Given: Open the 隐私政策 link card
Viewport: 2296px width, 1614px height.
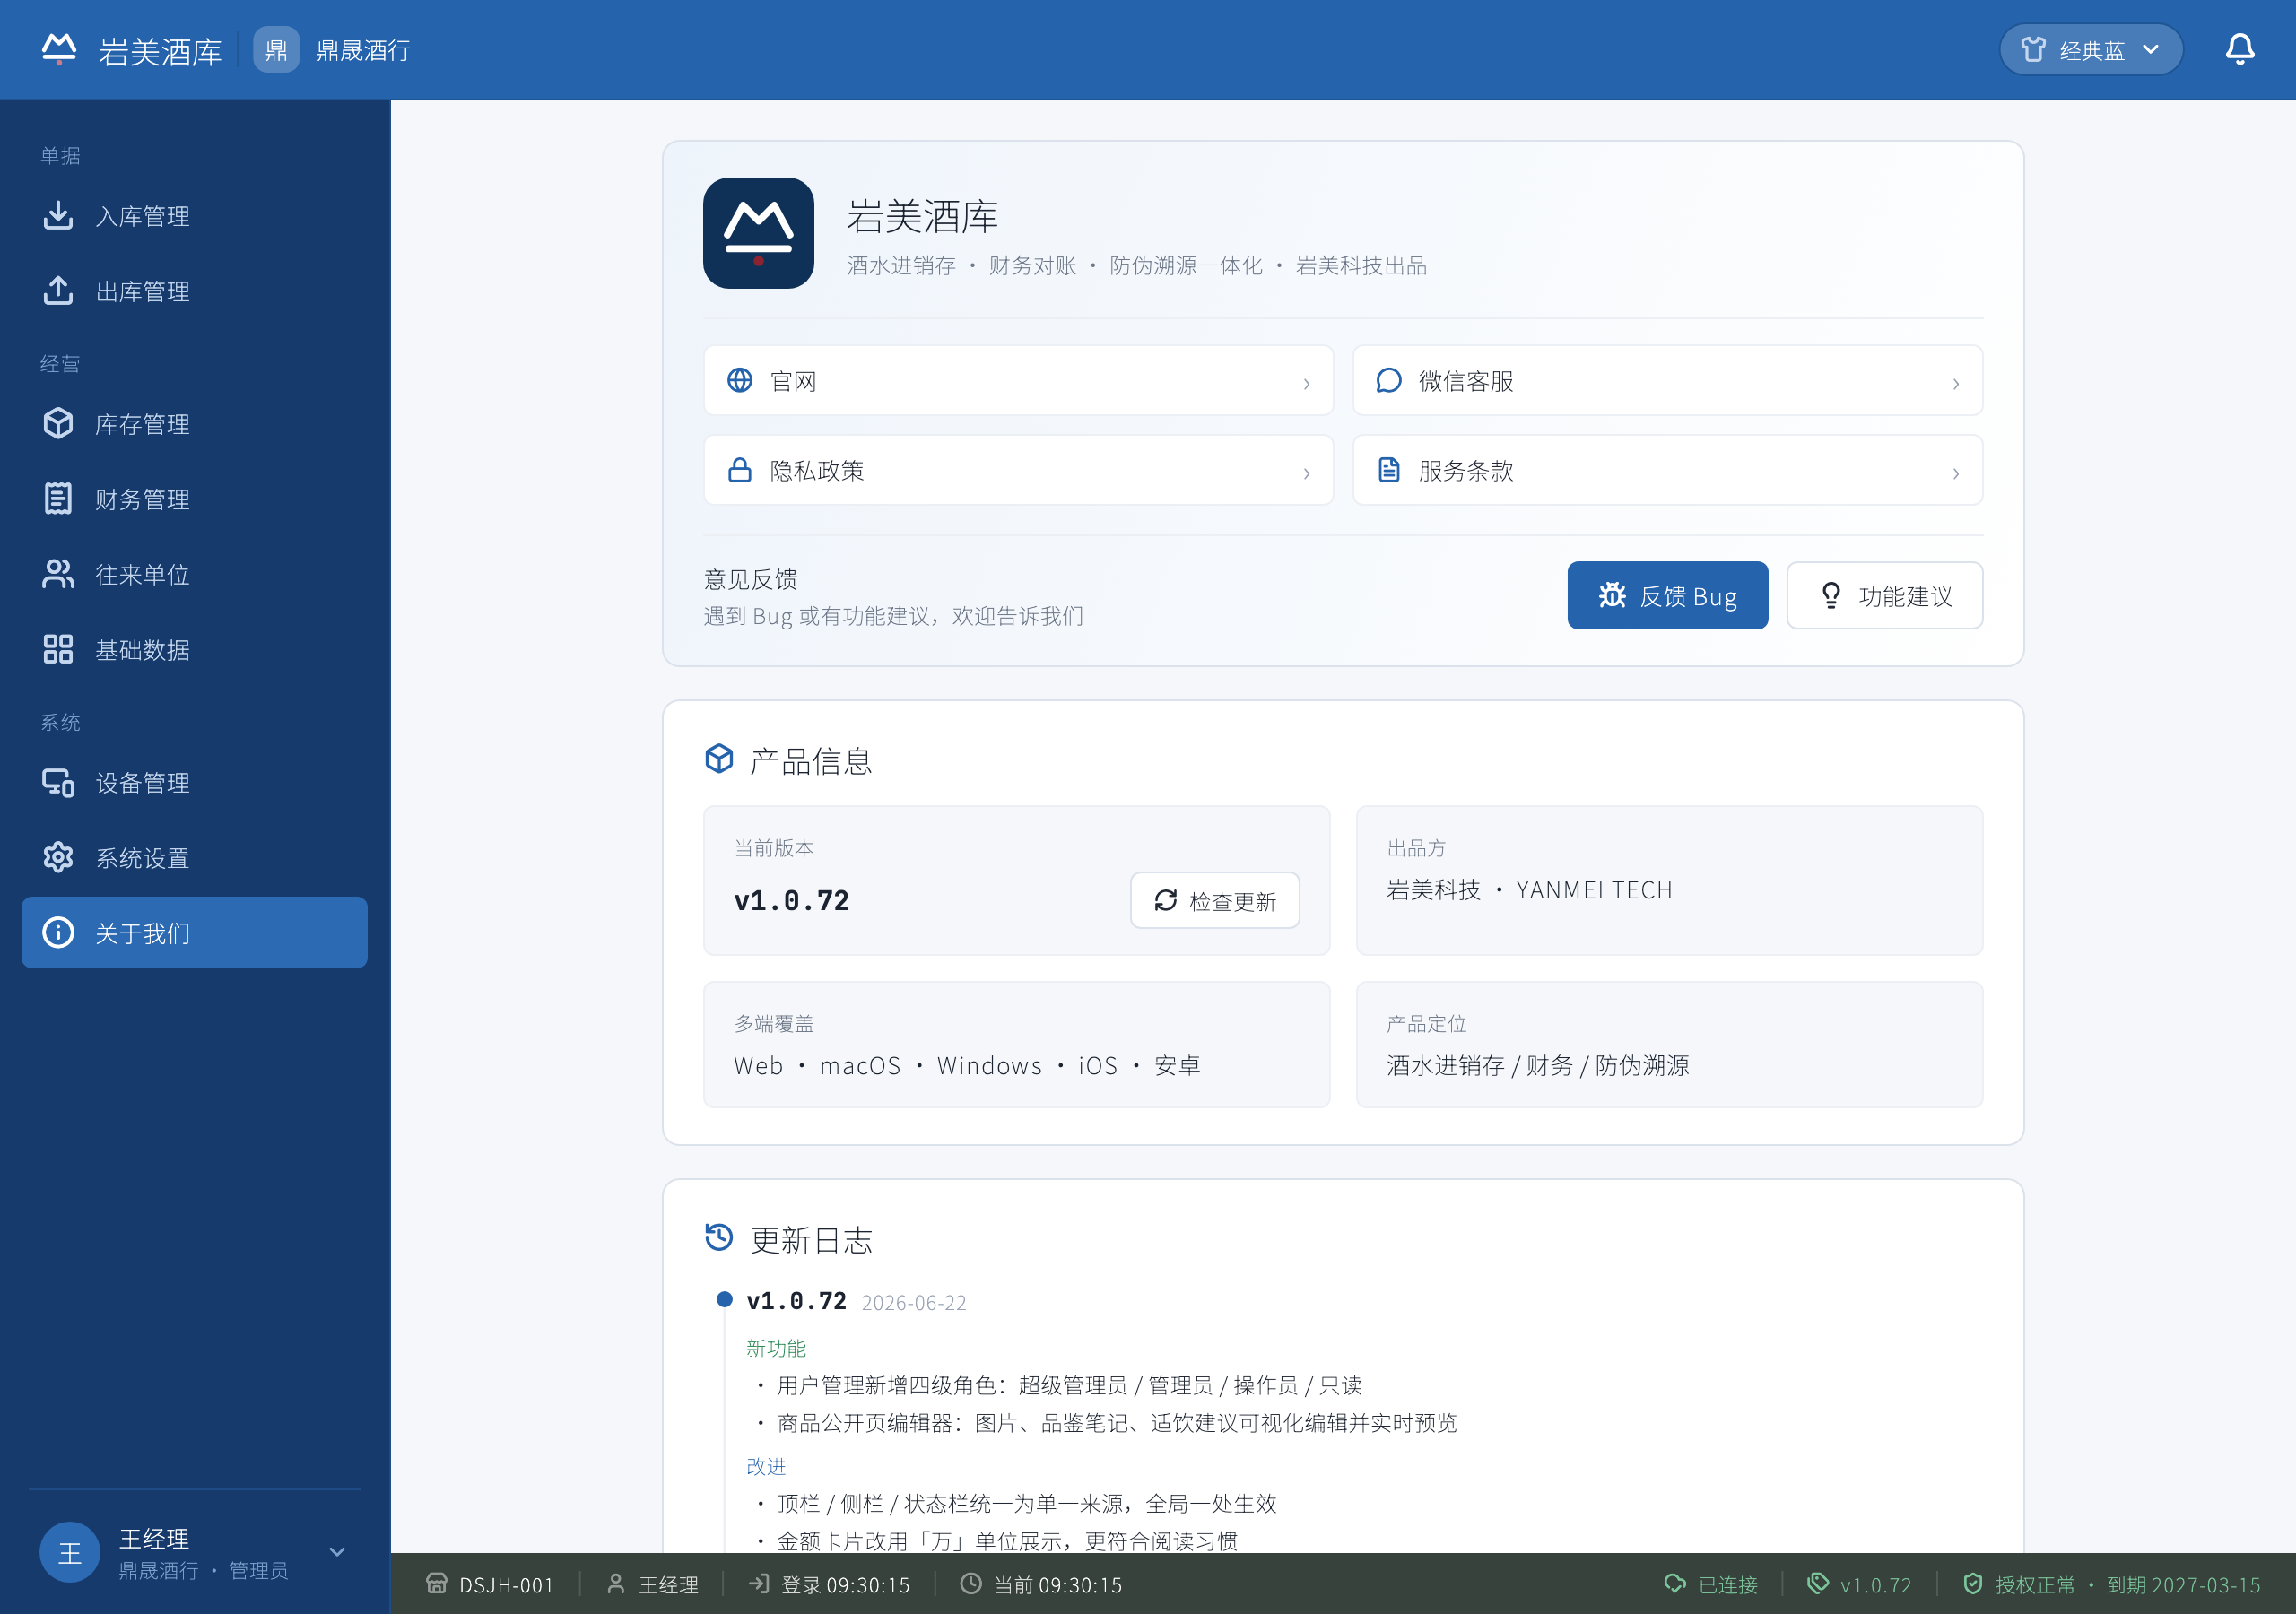Looking at the screenshot, I should coord(1018,470).
